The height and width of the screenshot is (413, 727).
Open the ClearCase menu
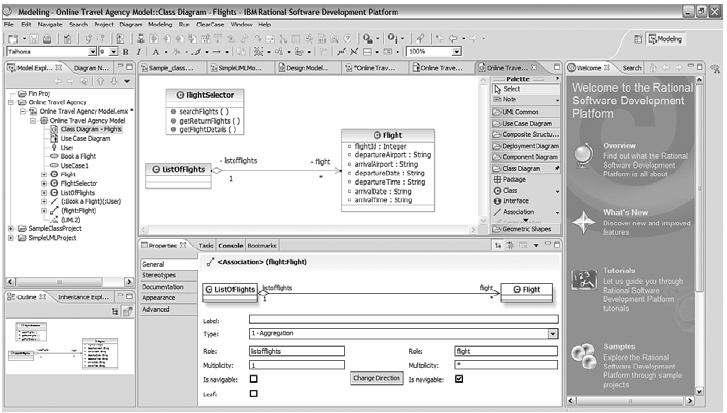210,25
